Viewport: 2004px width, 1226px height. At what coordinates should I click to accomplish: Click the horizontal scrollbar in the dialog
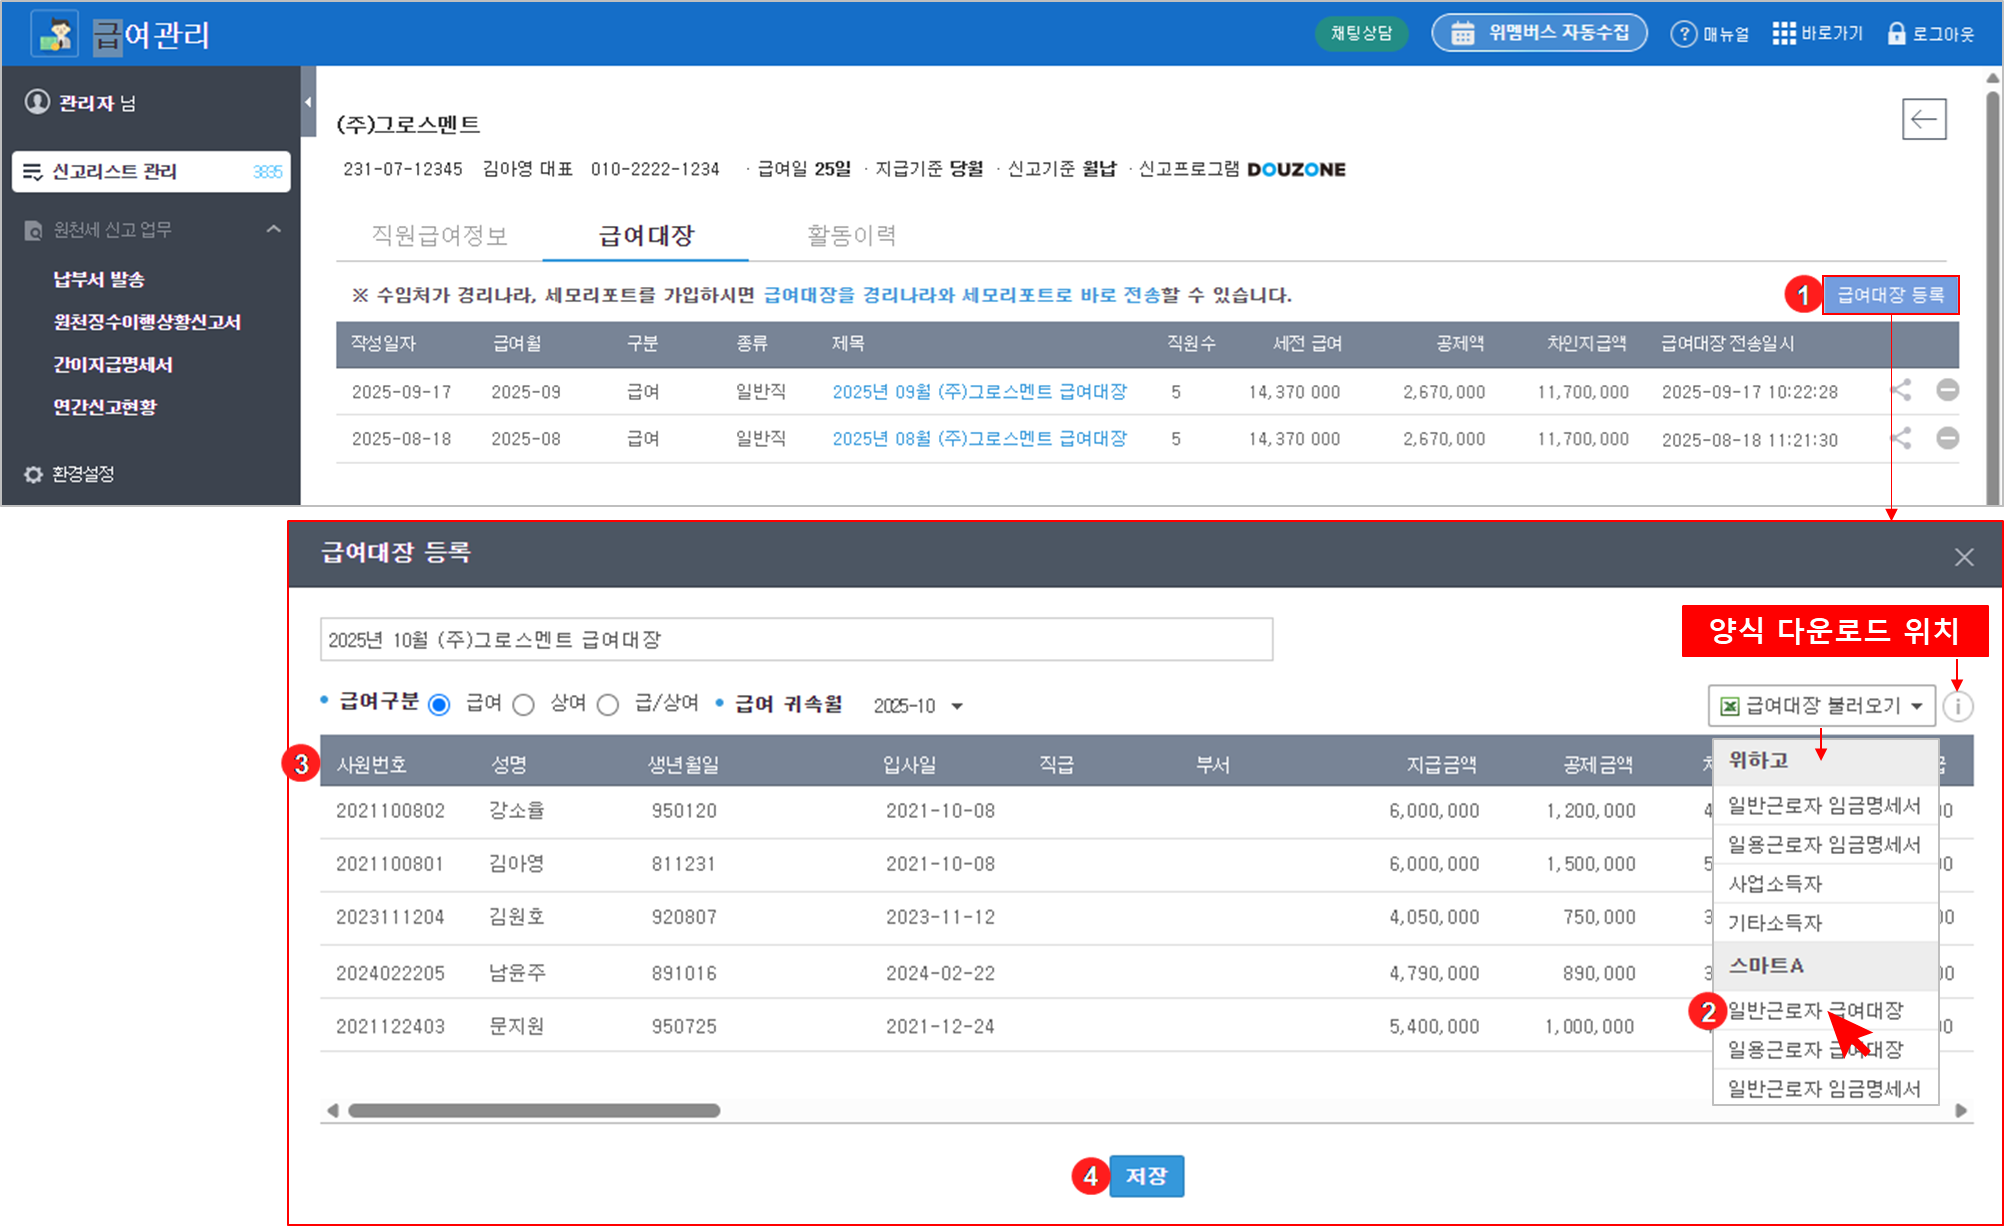[x=534, y=1110]
